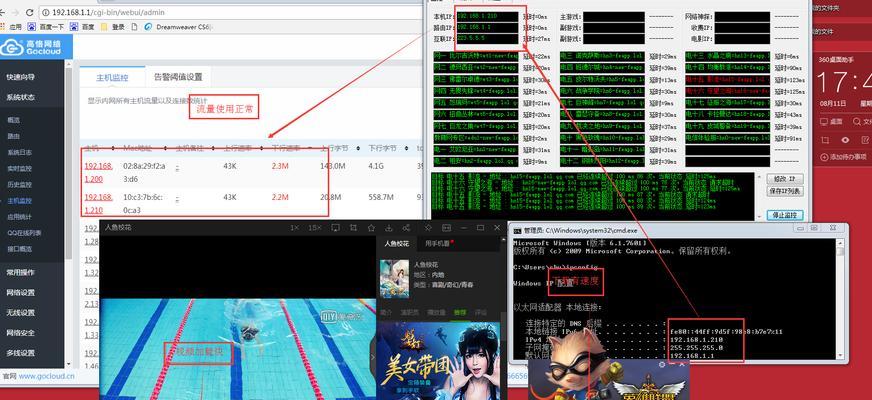Toggle mini-player mode icon in video player

(x=446, y=228)
